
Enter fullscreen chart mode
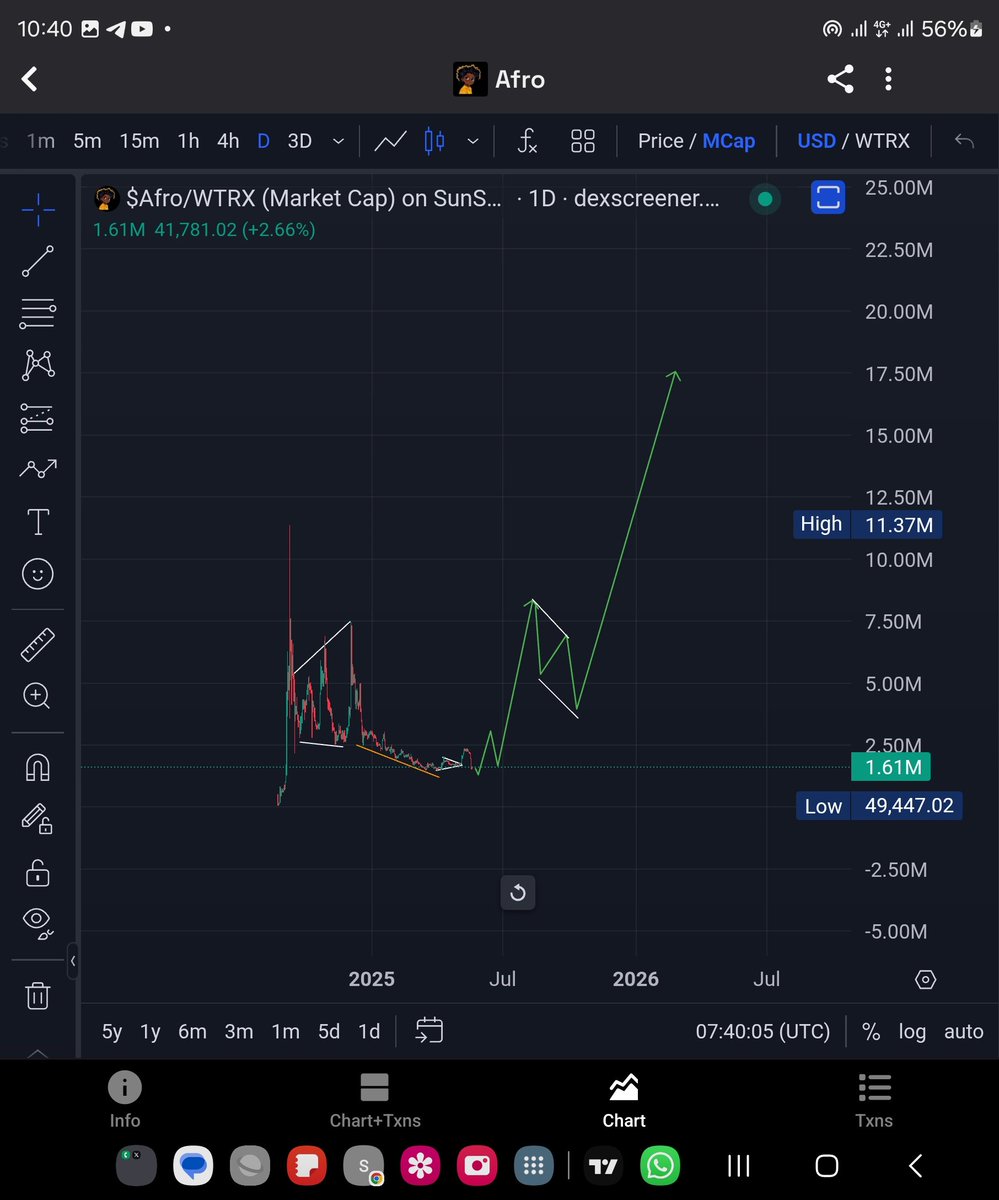(x=828, y=198)
